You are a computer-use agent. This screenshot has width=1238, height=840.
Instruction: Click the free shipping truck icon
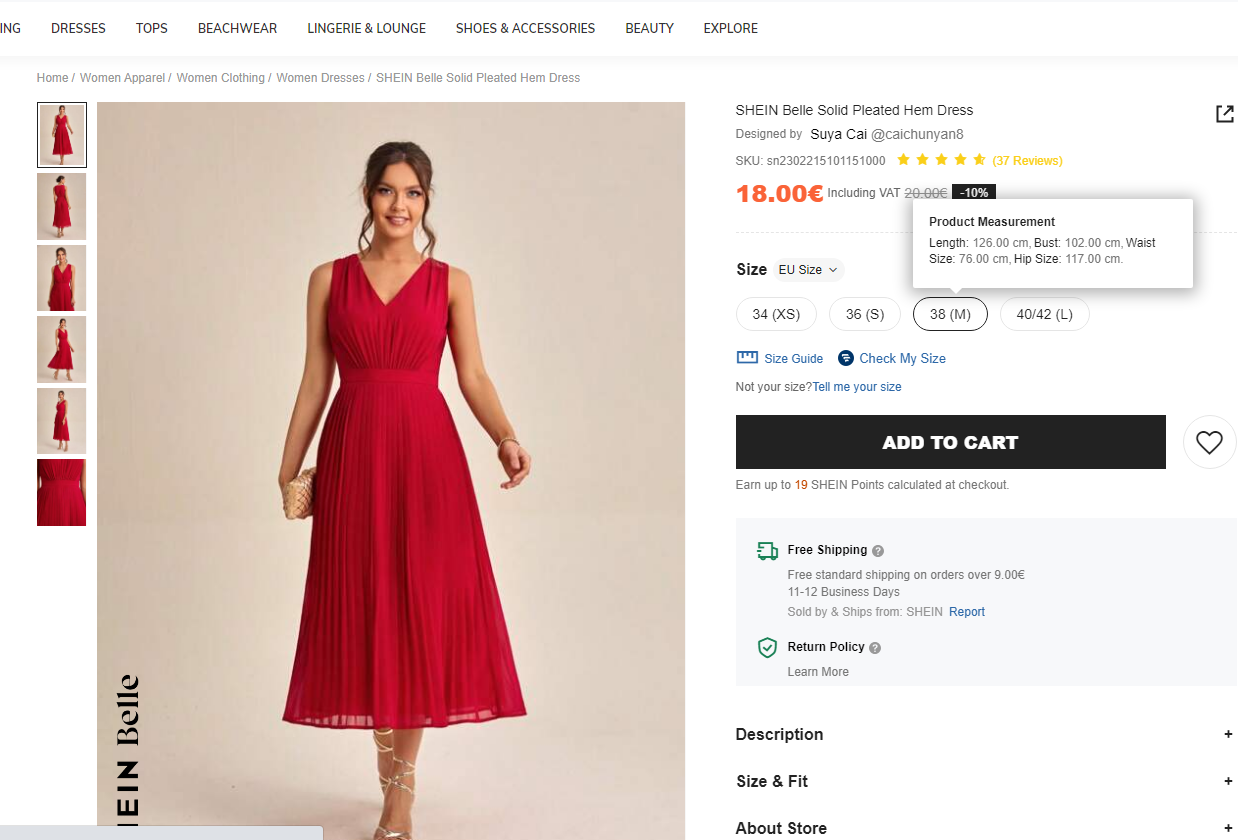coord(767,550)
